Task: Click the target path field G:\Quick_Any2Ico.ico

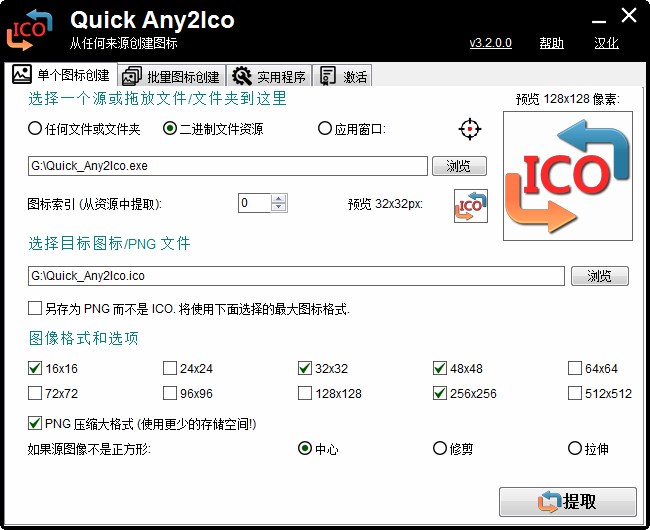Action: click(x=296, y=276)
